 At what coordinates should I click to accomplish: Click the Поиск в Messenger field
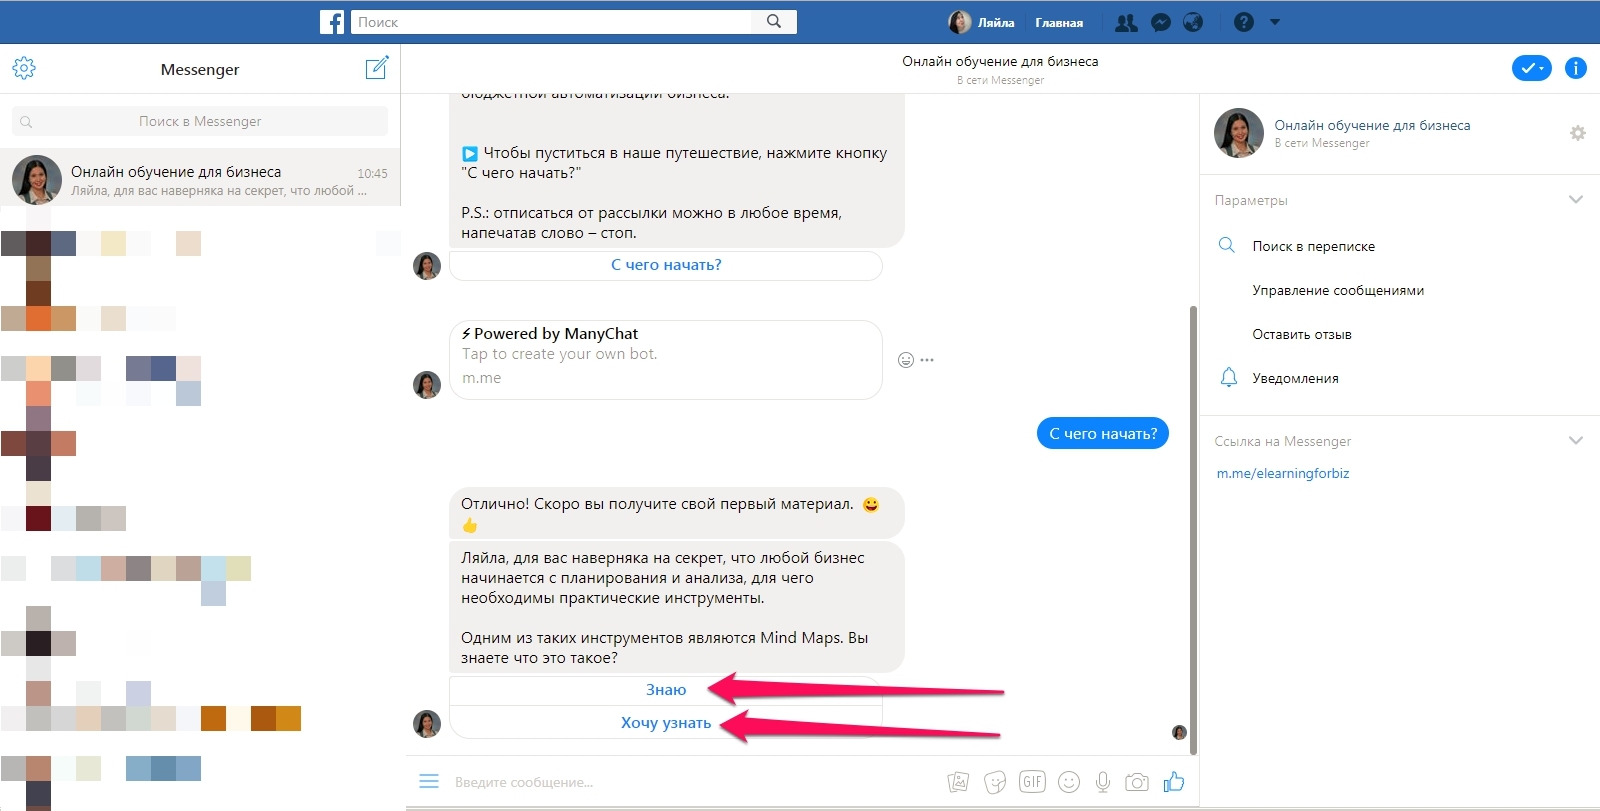click(200, 121)
